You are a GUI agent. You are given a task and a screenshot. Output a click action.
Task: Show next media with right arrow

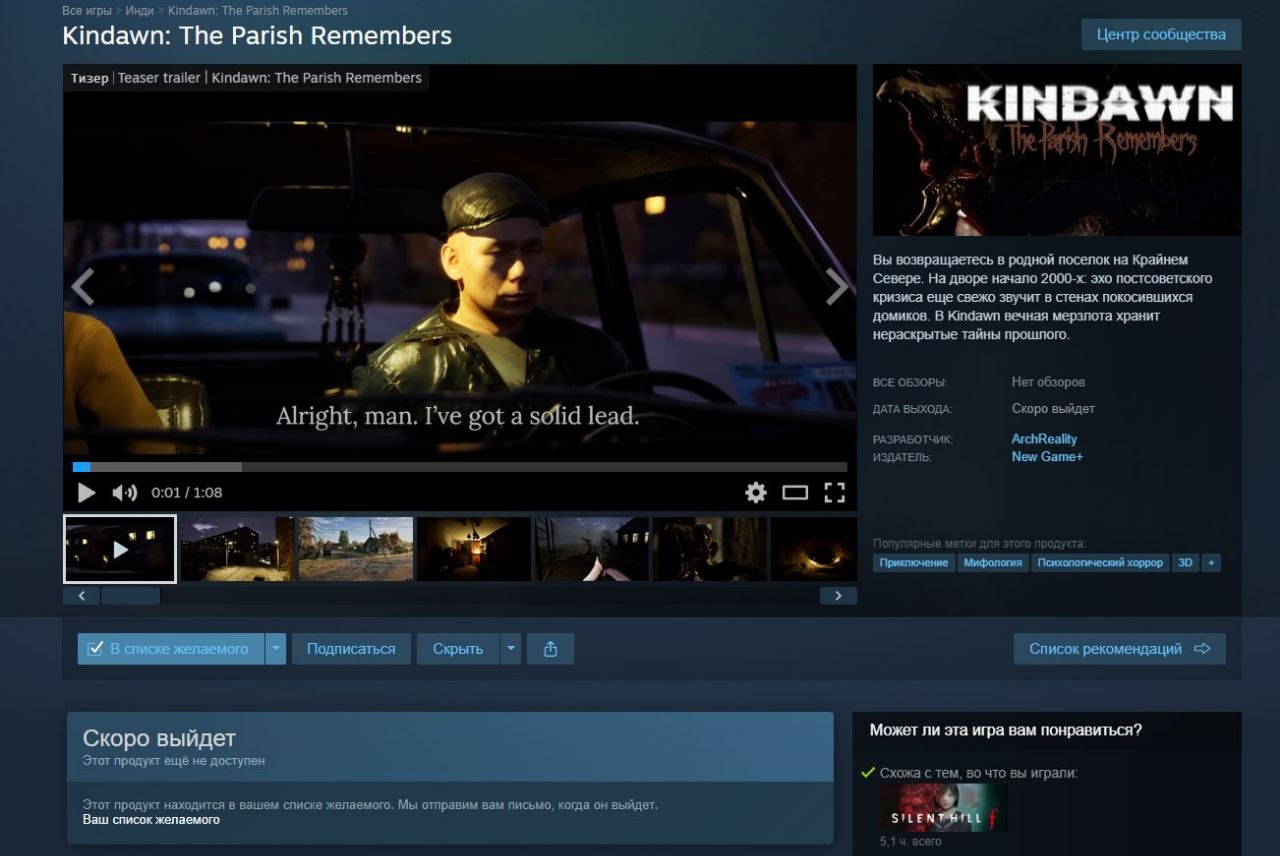click(x=837, y=287)
